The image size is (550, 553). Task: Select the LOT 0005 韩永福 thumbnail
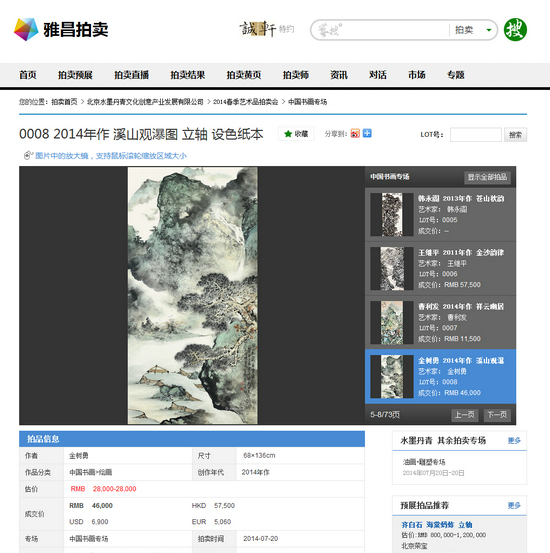coord(392,214)
